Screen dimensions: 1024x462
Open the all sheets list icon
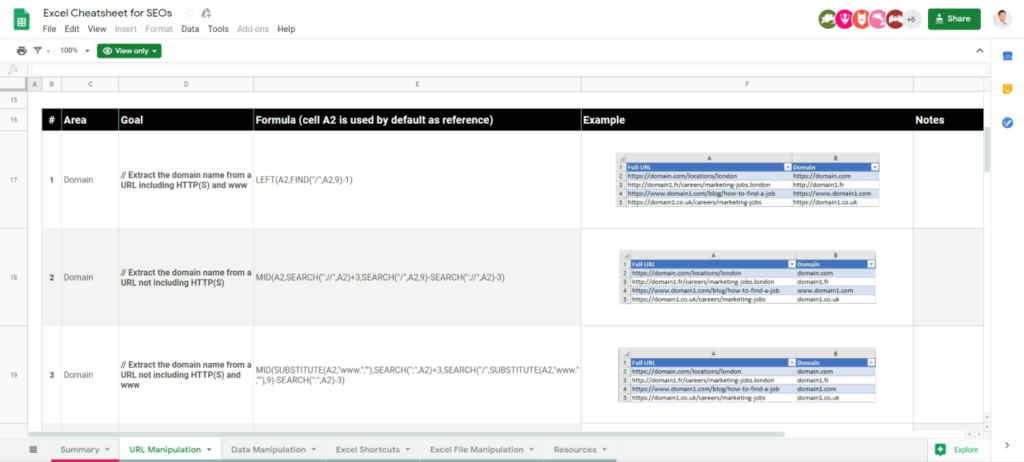[x=33, y=450]
